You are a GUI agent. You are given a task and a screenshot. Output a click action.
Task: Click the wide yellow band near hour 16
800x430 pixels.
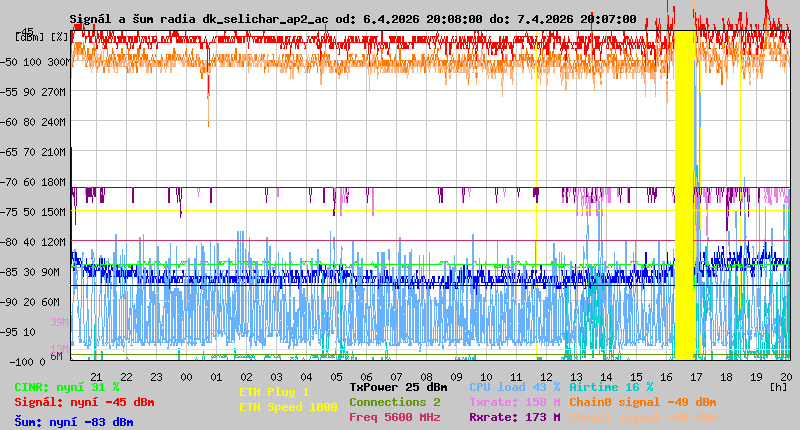(x=685, y=200)
